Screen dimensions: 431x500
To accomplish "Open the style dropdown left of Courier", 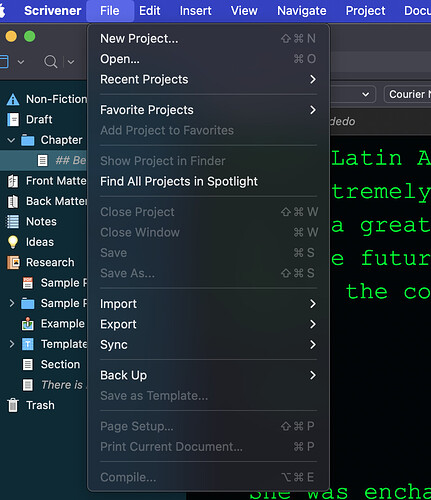I will [353, 94].
